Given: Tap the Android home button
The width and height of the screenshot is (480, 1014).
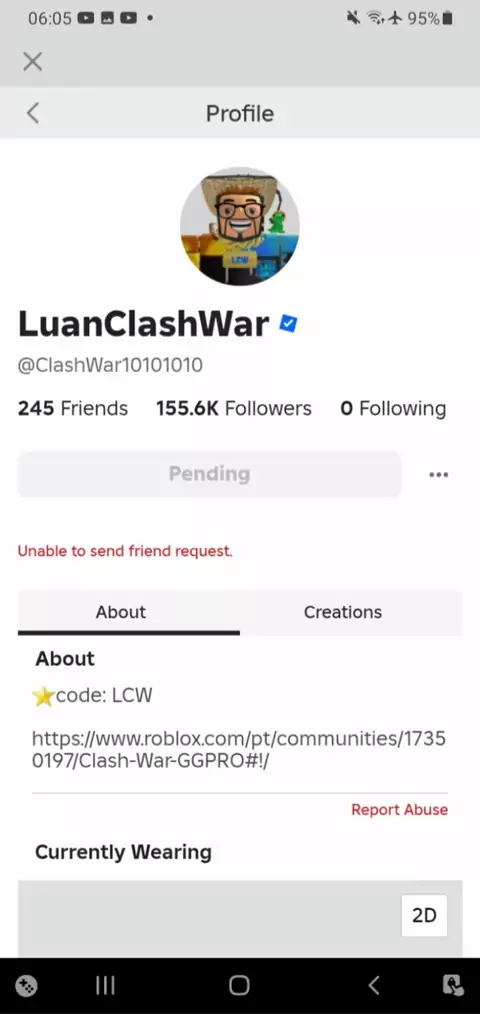Looking at the screenshot, I should 239,985.
